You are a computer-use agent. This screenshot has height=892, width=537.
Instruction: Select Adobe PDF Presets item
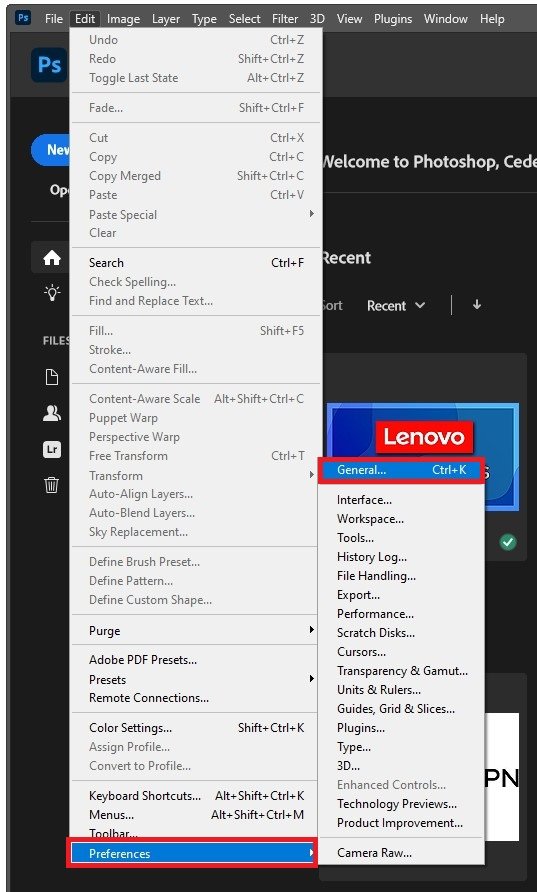(x=194, y=660)
